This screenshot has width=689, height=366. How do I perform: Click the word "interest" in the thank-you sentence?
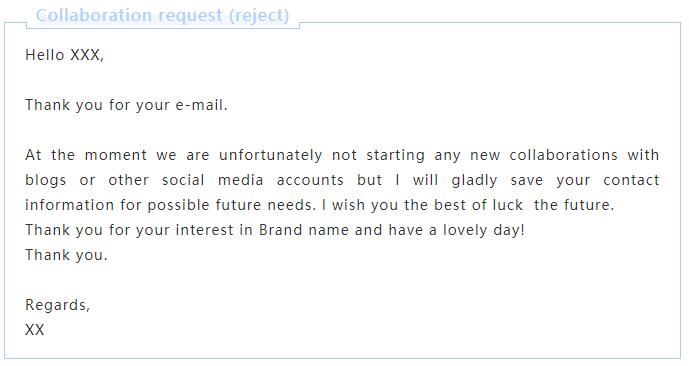(204, 230)
